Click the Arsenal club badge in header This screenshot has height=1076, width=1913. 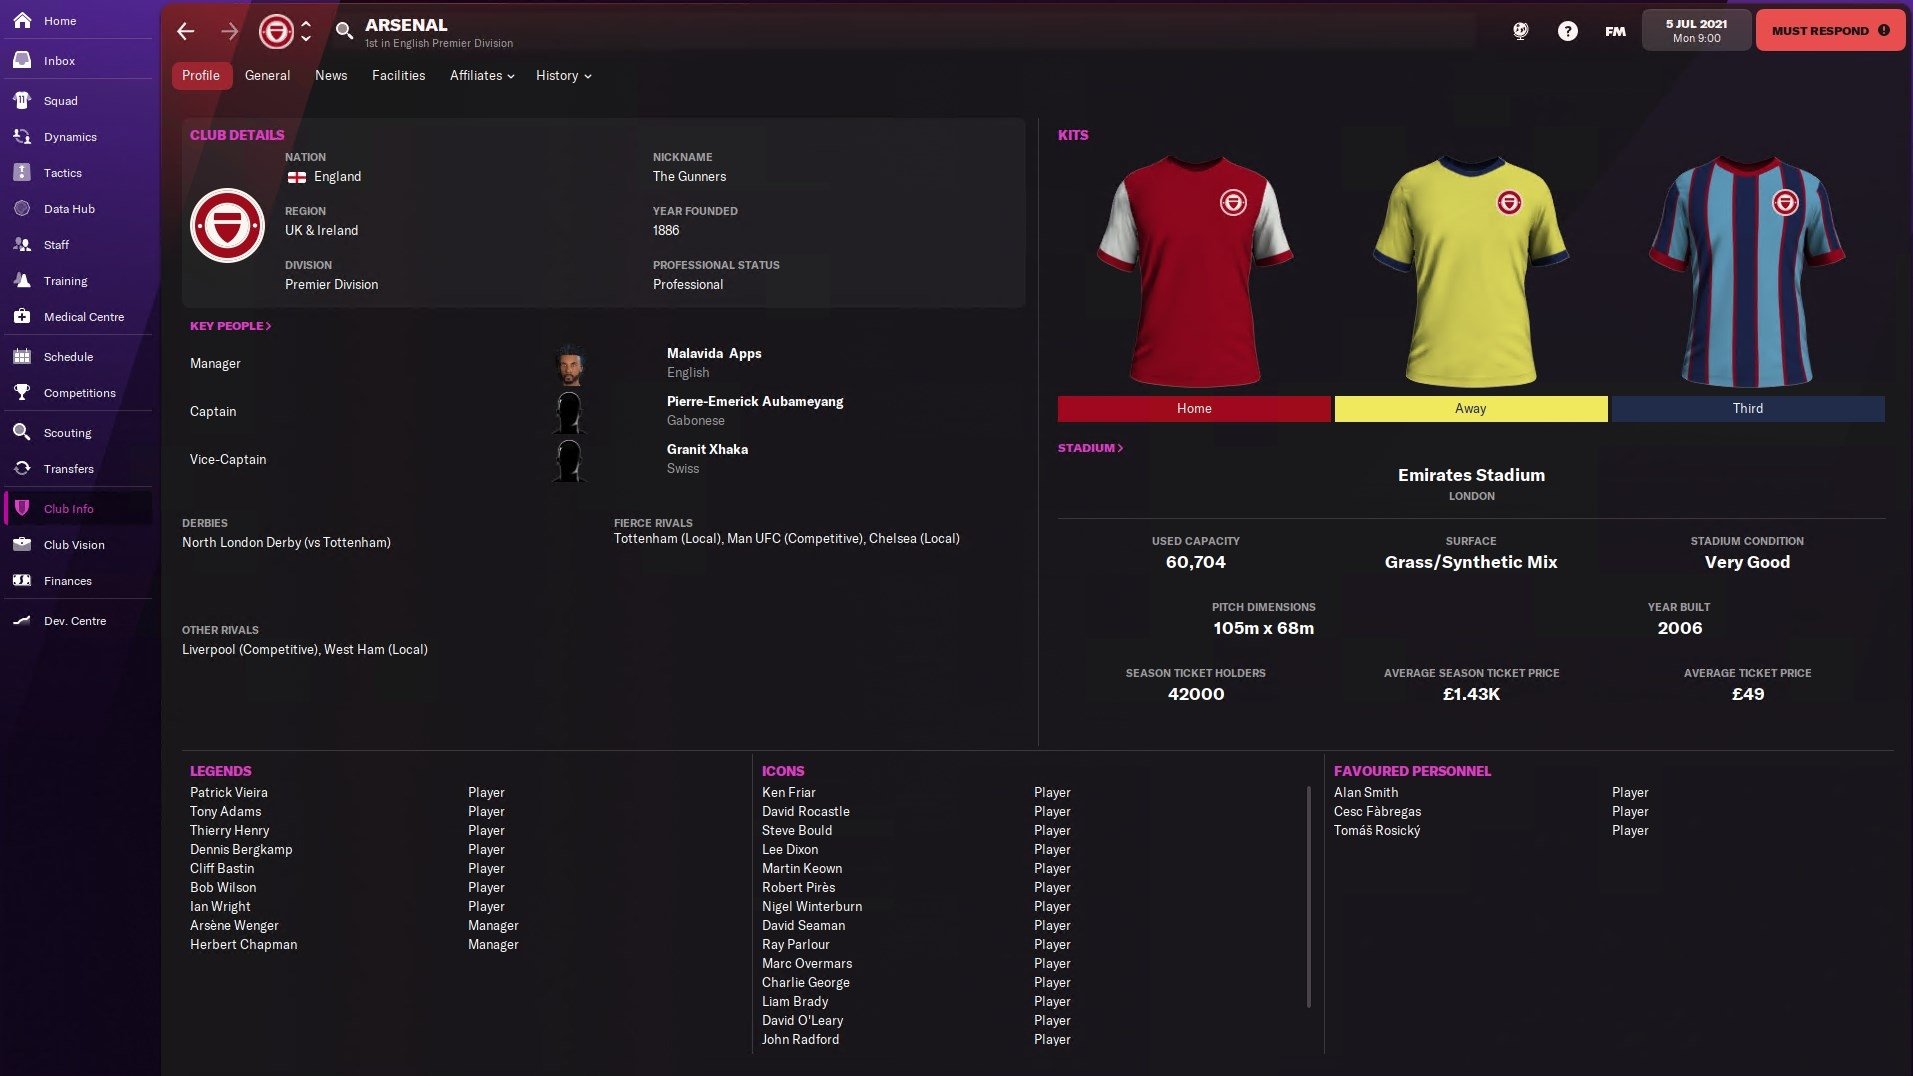[x=276, y=31]
